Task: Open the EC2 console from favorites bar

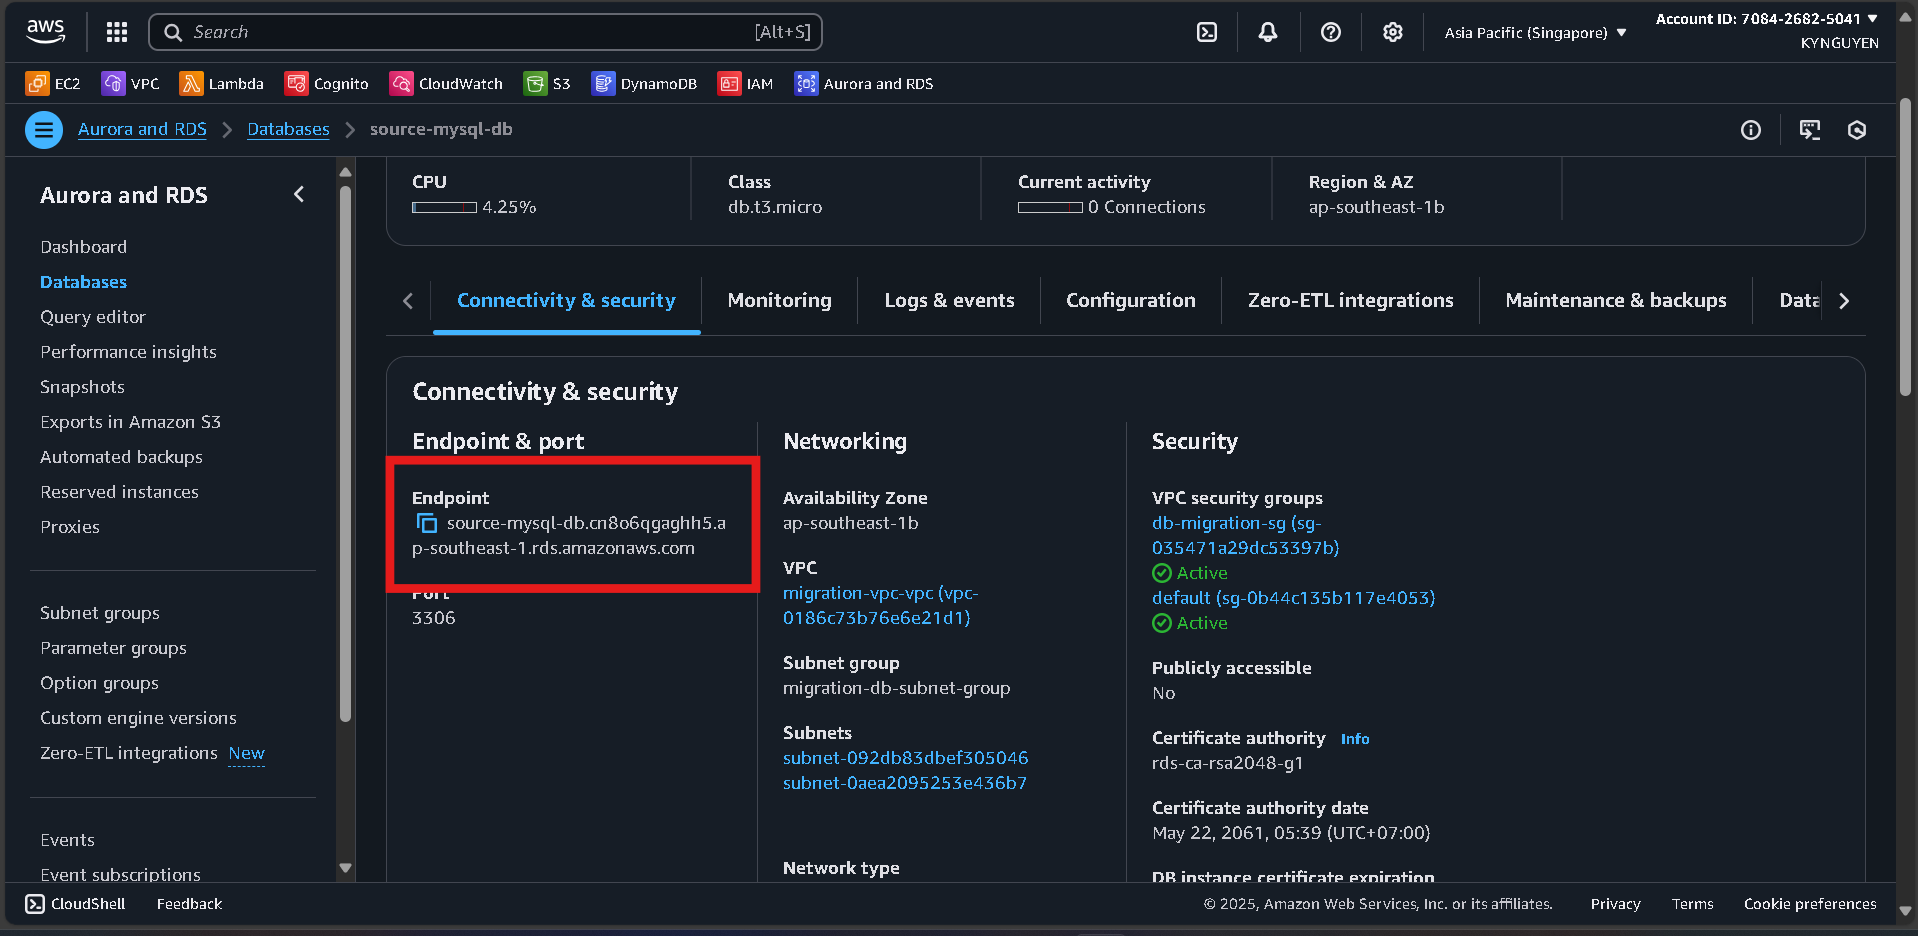Action: pyautogui.click(x=53, y=83)
